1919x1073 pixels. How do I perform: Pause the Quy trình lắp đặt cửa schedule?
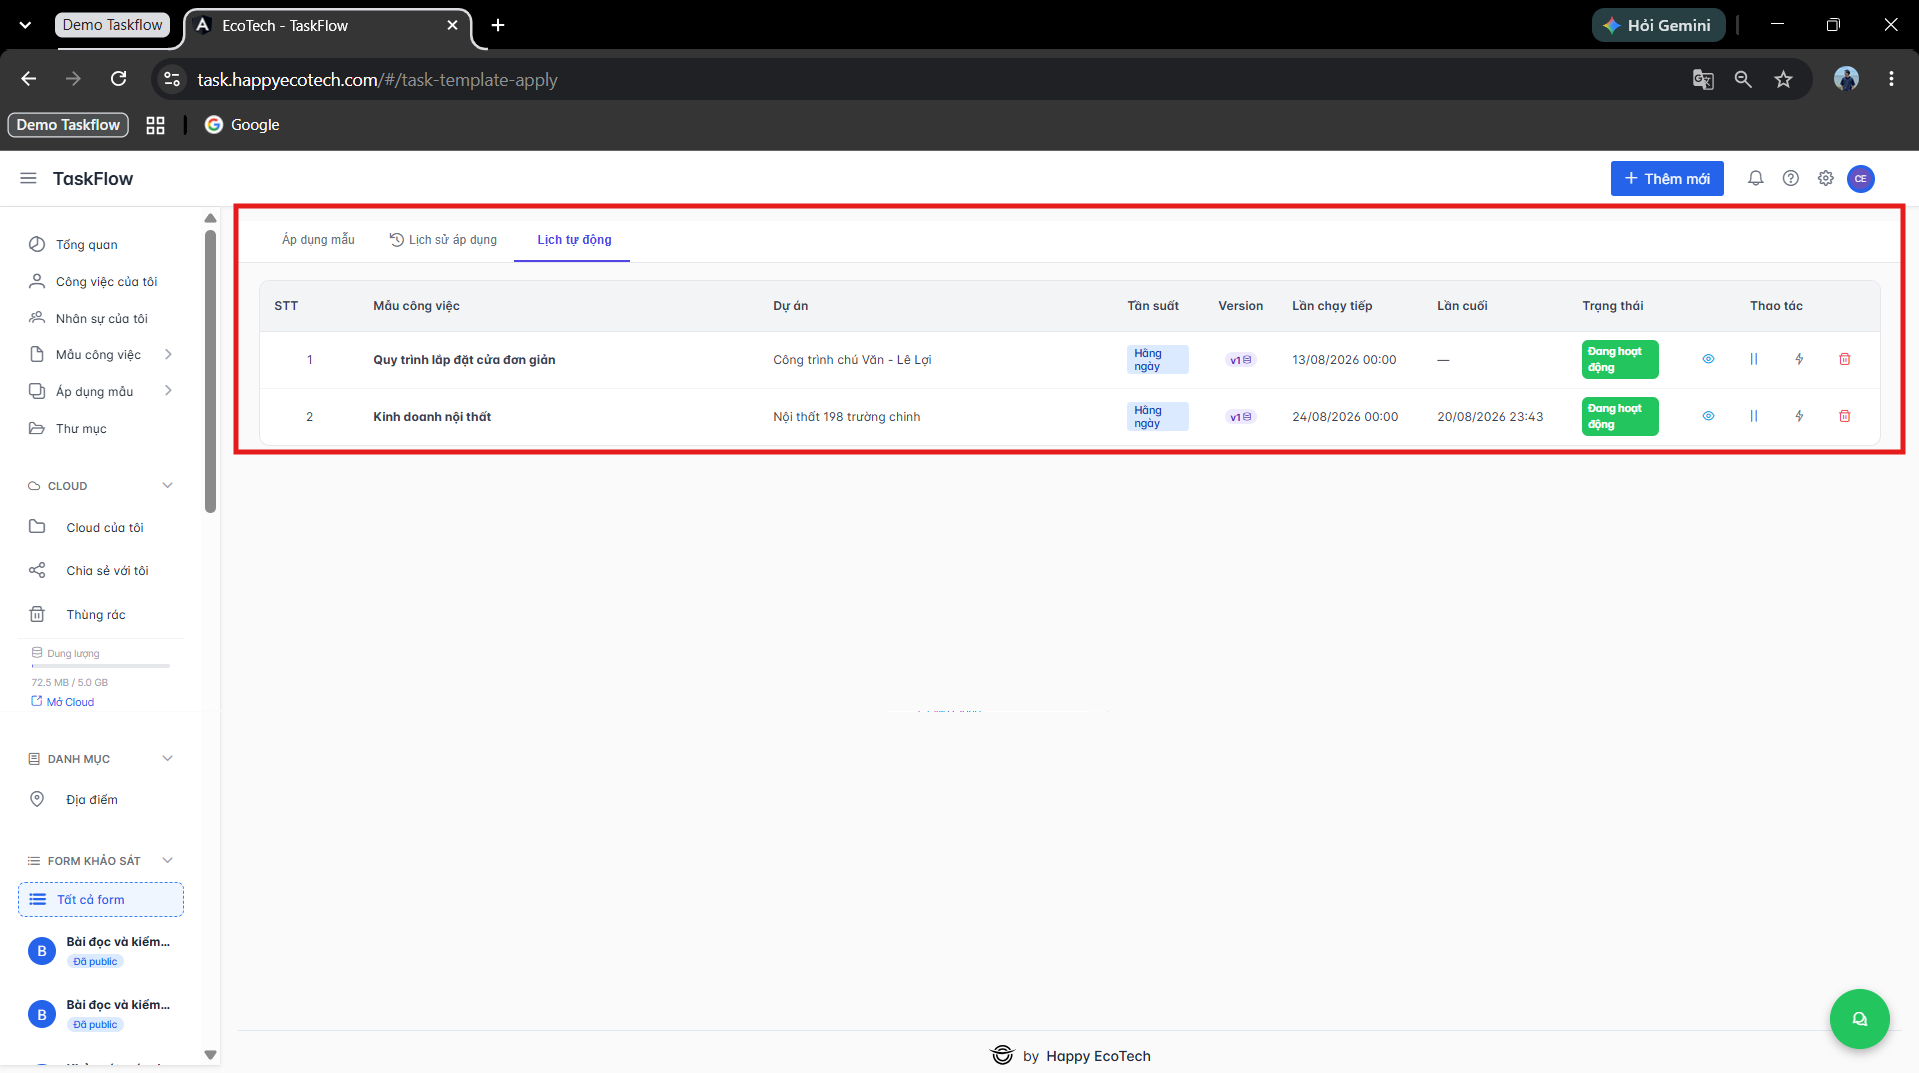(x=1753, y=359)
